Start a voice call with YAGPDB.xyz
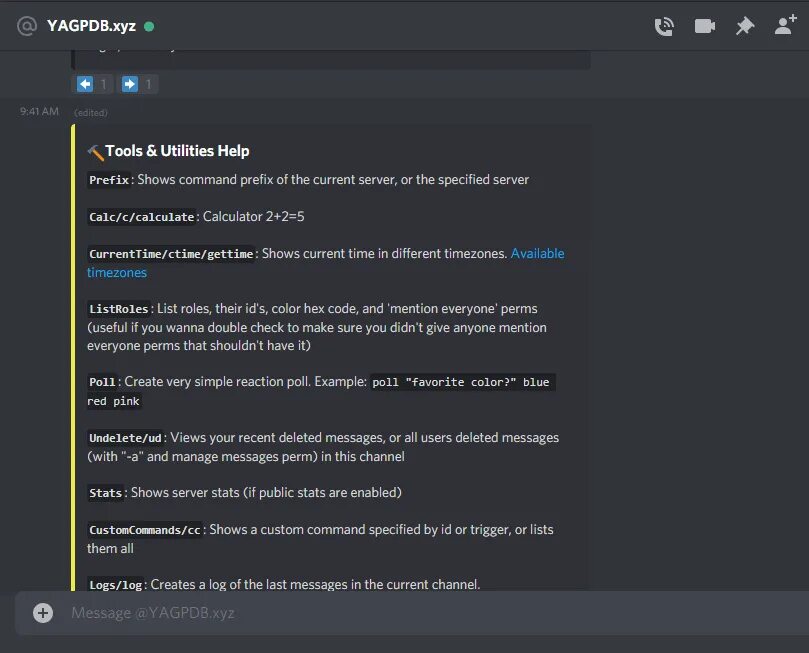Screen dimensions: 809x653 pos(664,26)
